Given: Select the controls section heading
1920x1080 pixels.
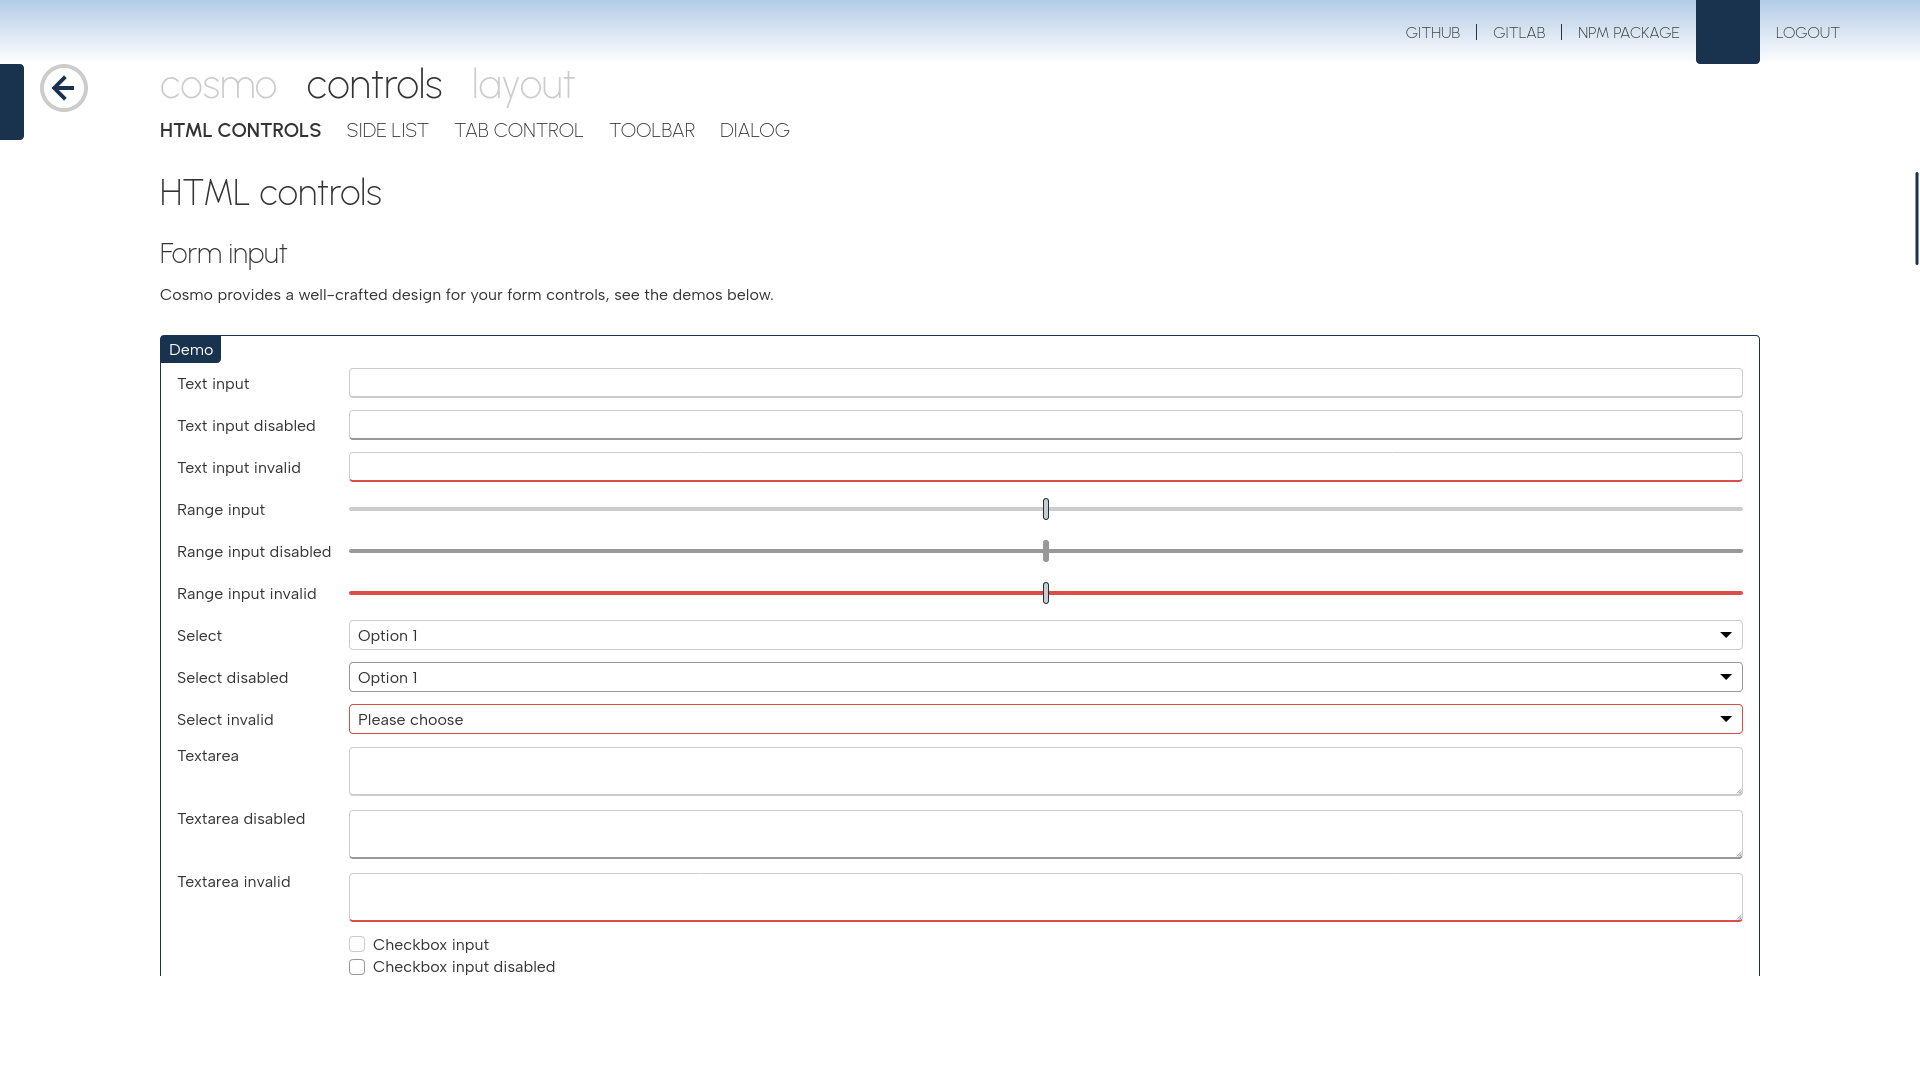Looking at the screenshot, I should (x=374, y=85).
